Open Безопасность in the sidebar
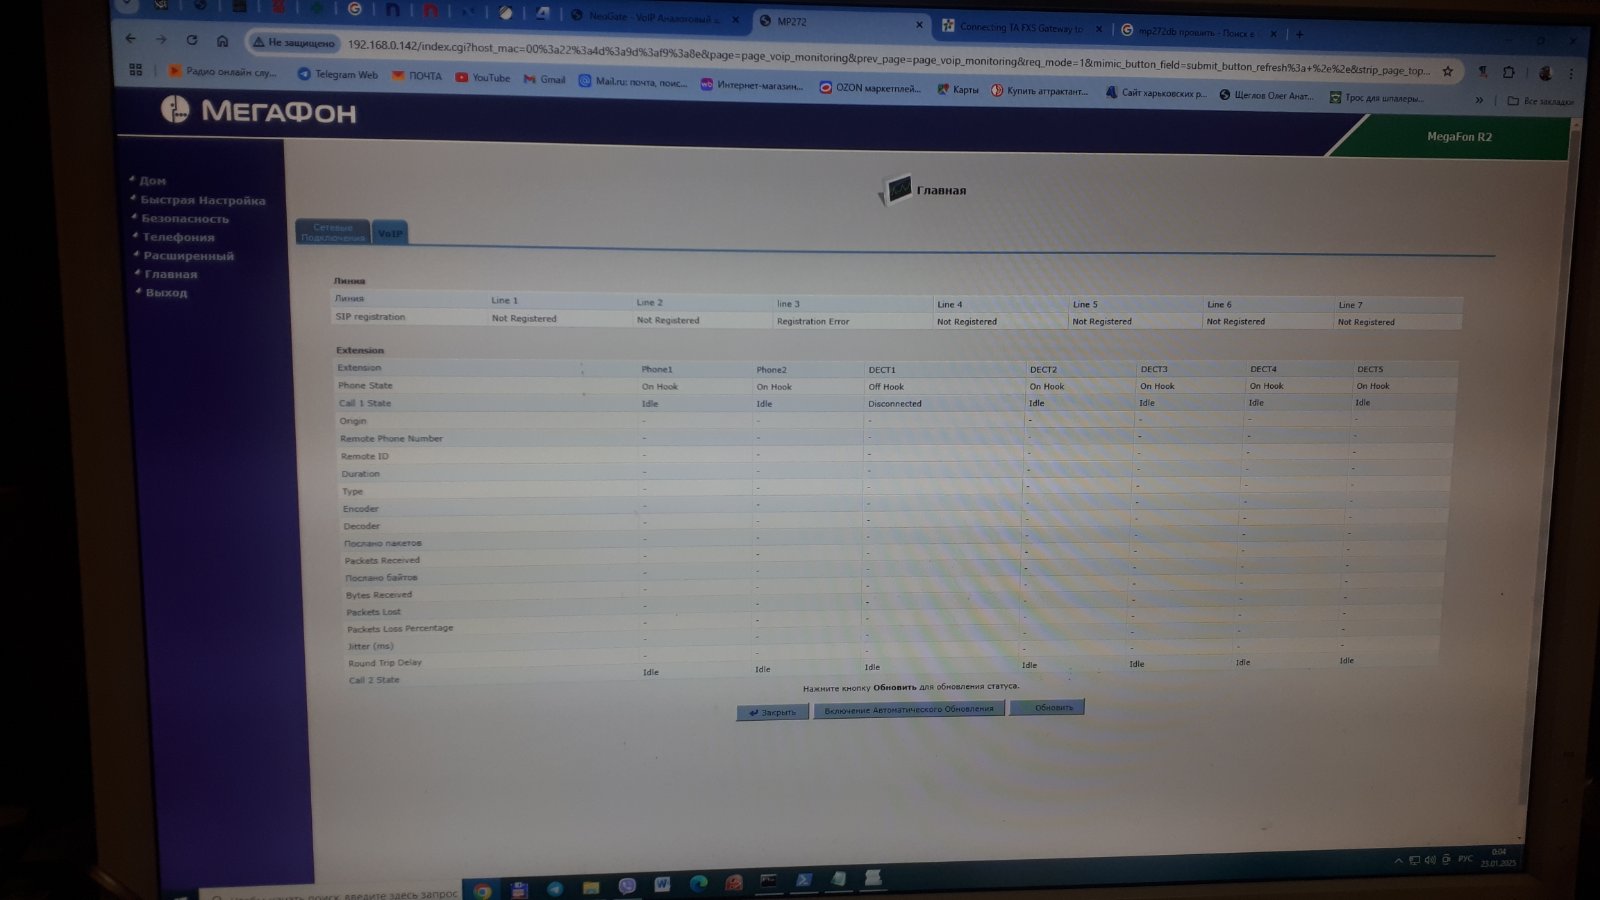This screenshot has height=900, width=1600. pos(185,218)
